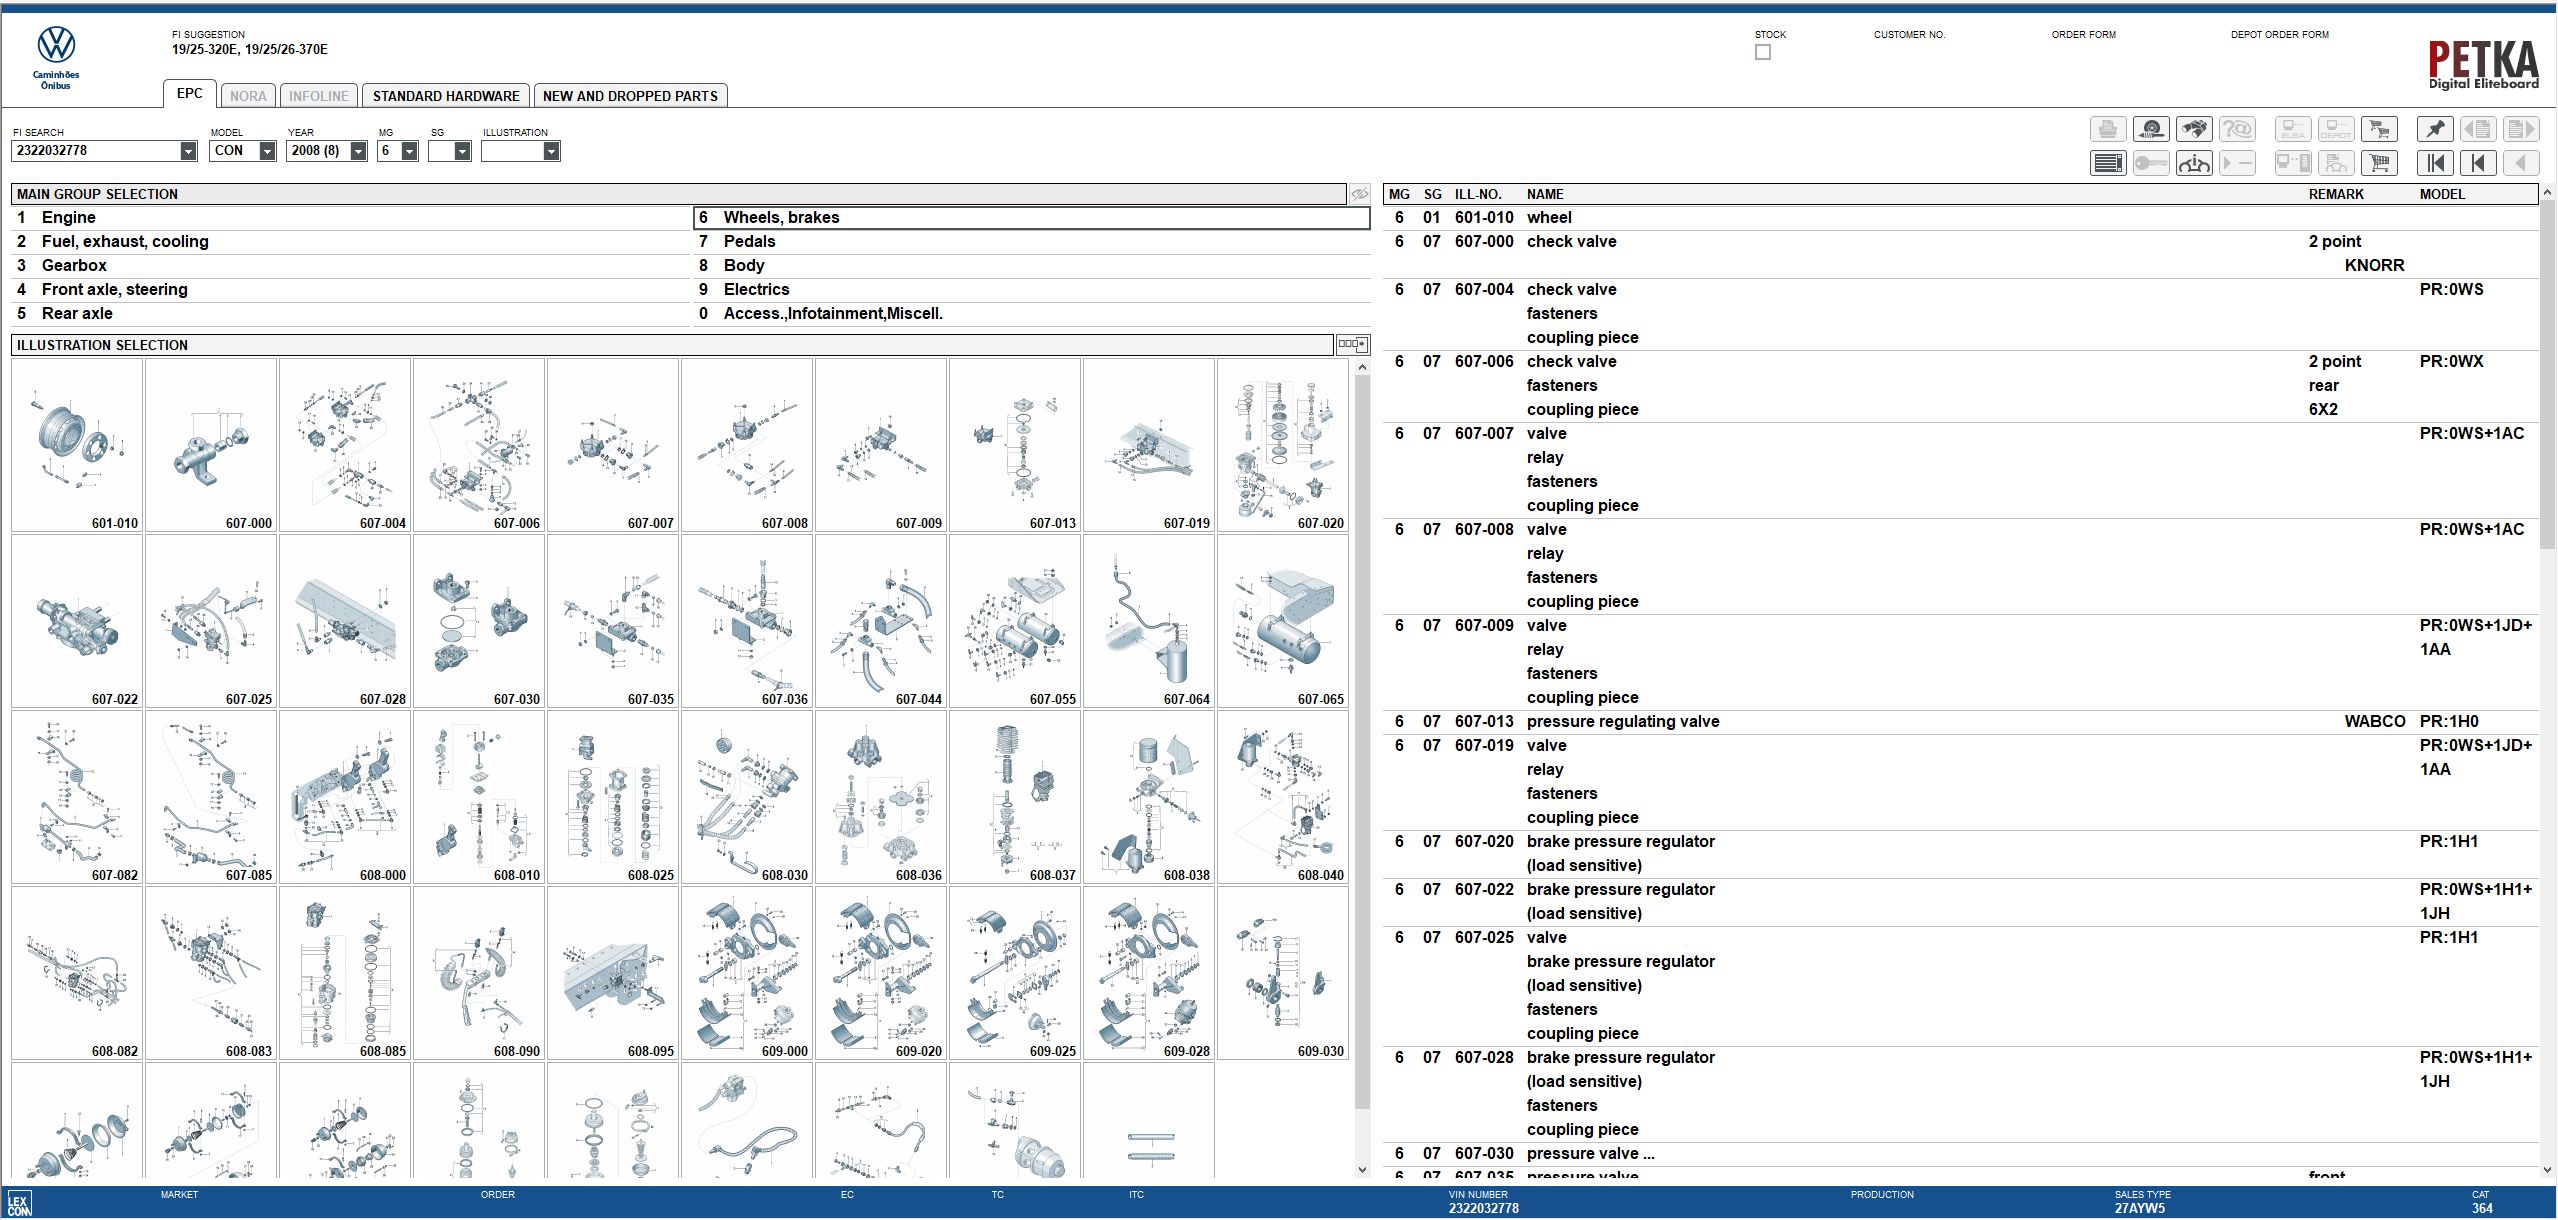Select the 607-000 check valve row
Image resolution: width=2558 pixels, height=1220 pixels.
tap(1960, 254)
